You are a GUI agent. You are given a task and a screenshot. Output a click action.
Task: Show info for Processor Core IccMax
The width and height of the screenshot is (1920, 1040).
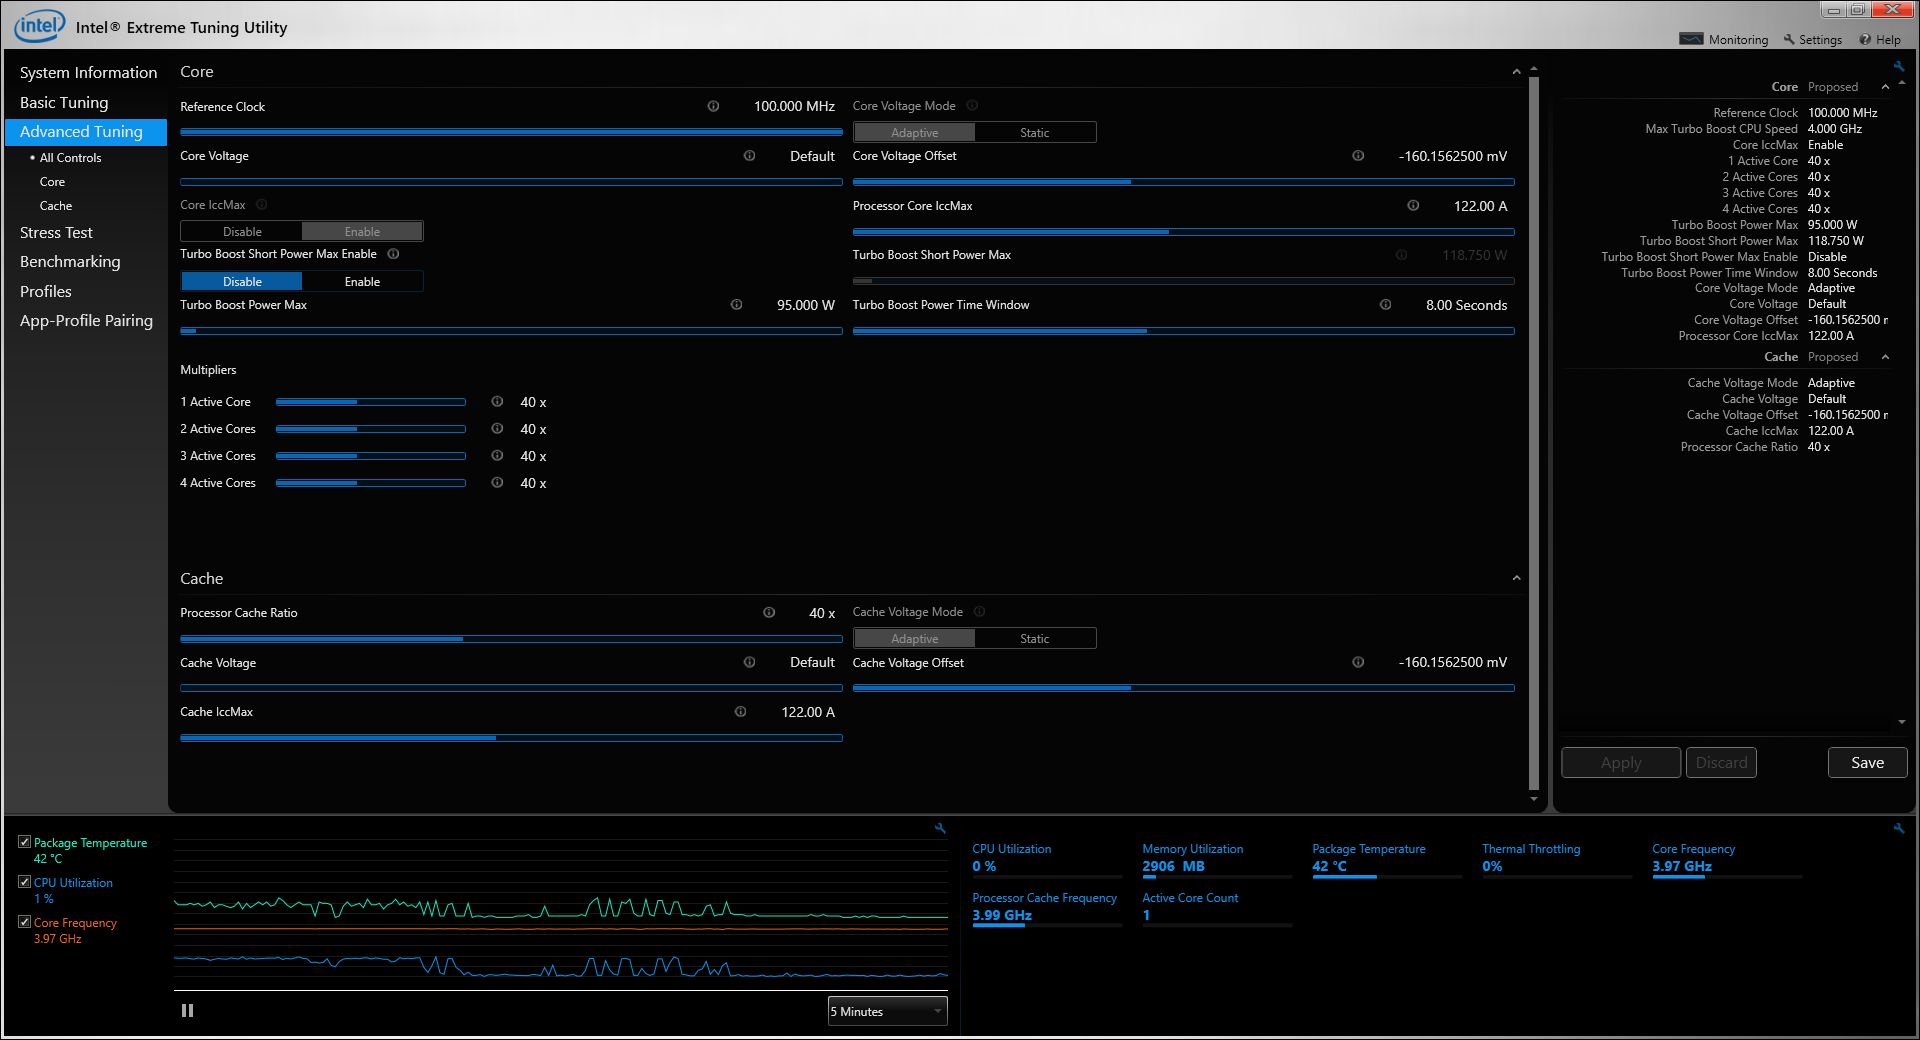1413,206
